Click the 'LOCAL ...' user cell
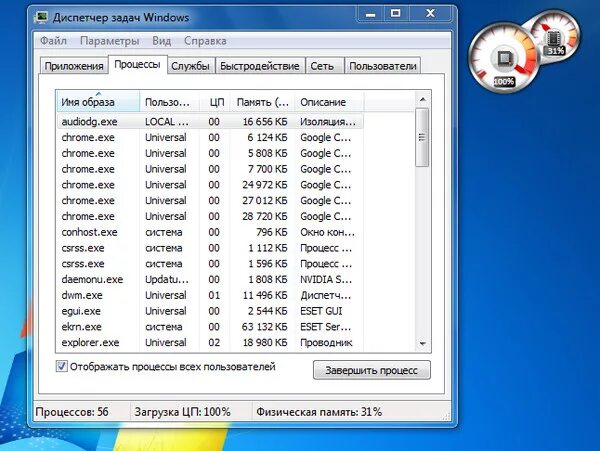Viewport: 600px width, 451px height. click(166, 122)
